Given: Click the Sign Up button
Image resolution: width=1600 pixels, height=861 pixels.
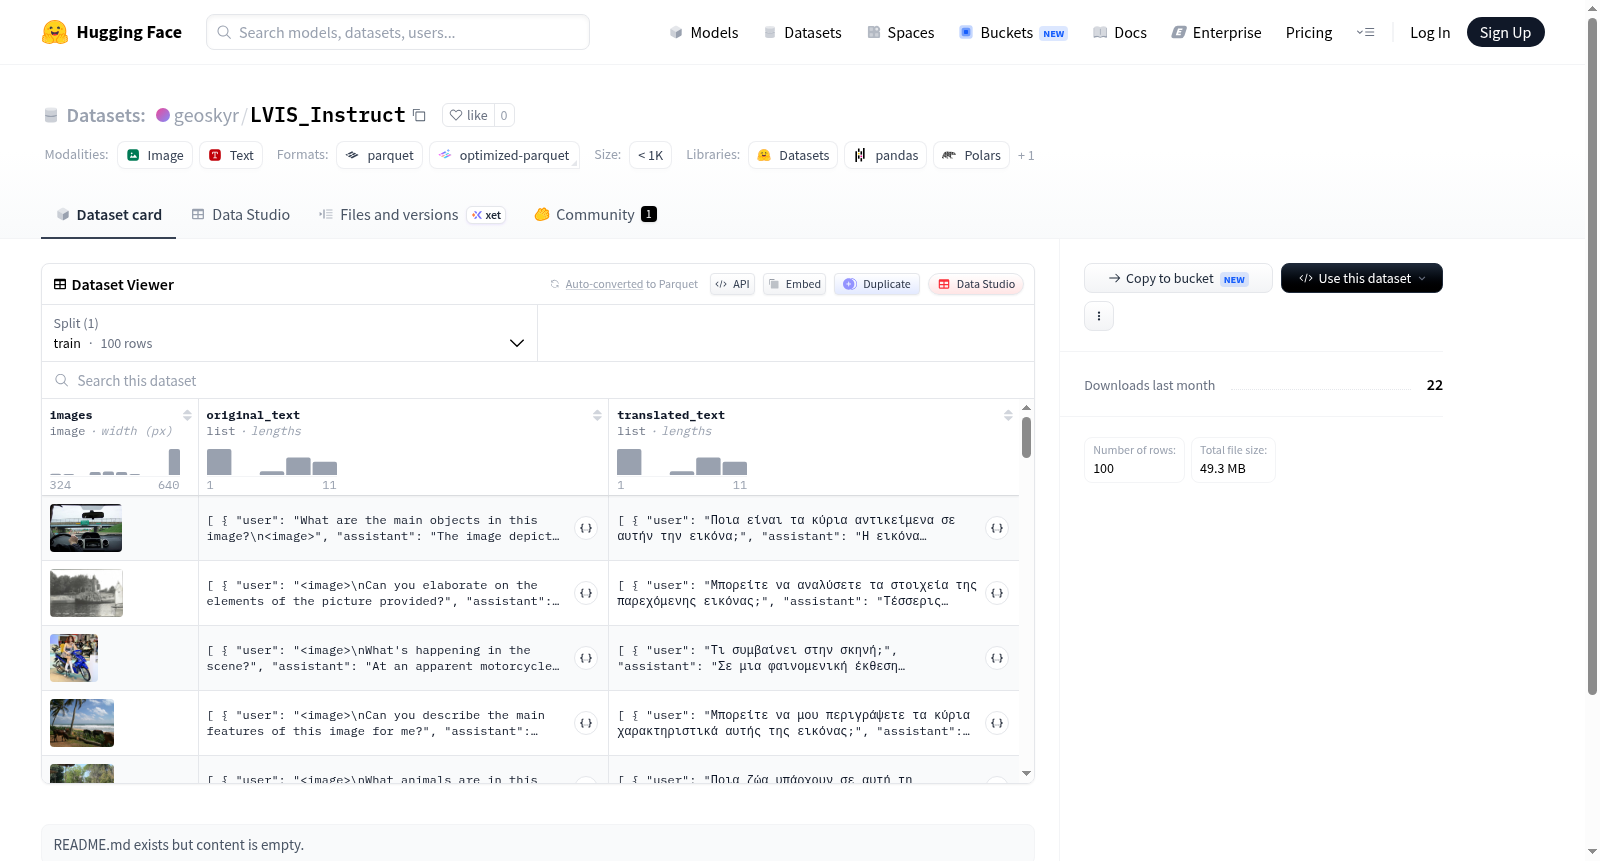Looking at the screenshot, I should tap(1505, 32).
